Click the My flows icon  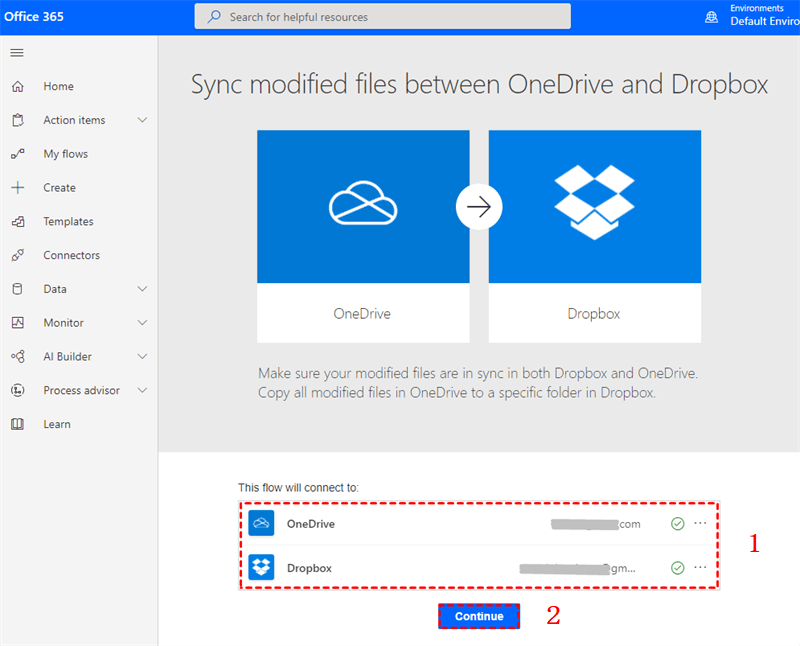coord(18,154)
